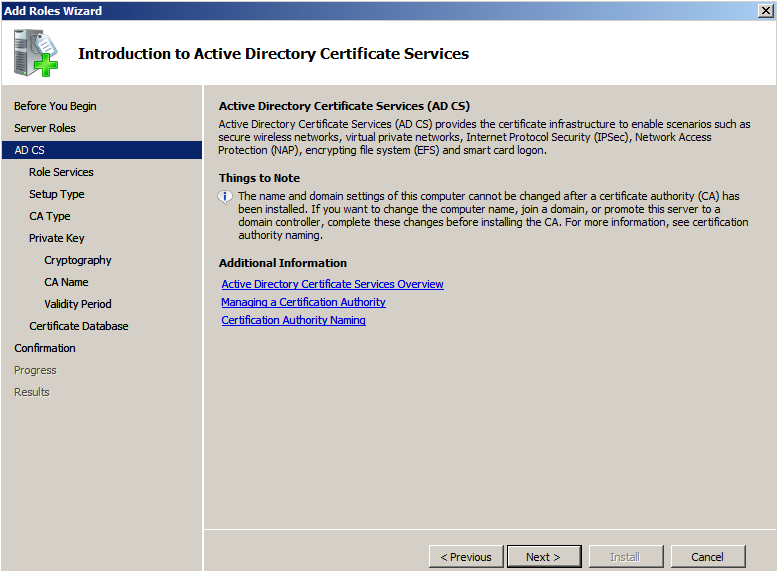Click the info icon under Things to Note
The image size is (777, 571).
coord(226,197)
